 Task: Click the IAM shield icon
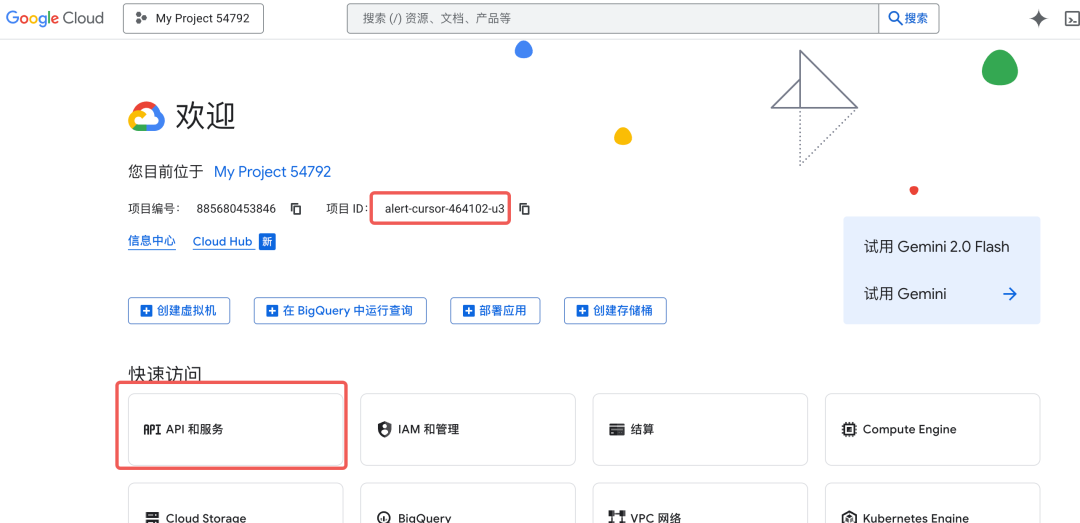384,429
